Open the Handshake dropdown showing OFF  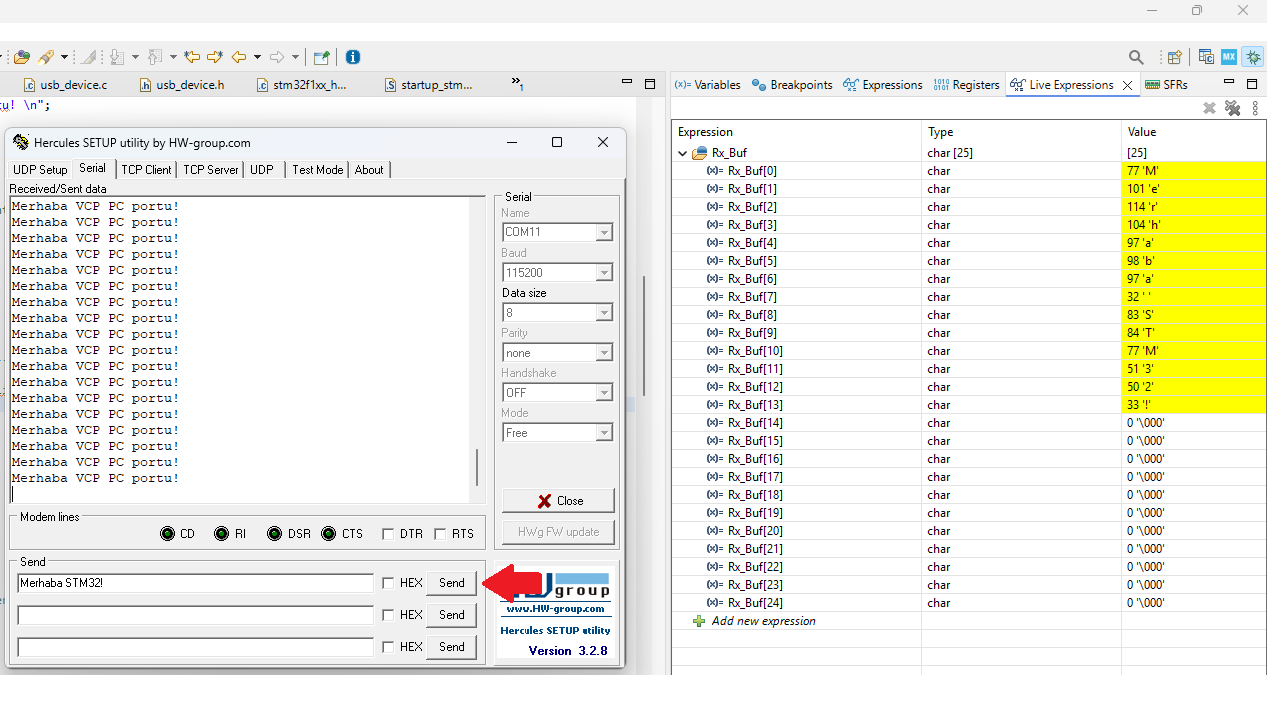(604, 392)
